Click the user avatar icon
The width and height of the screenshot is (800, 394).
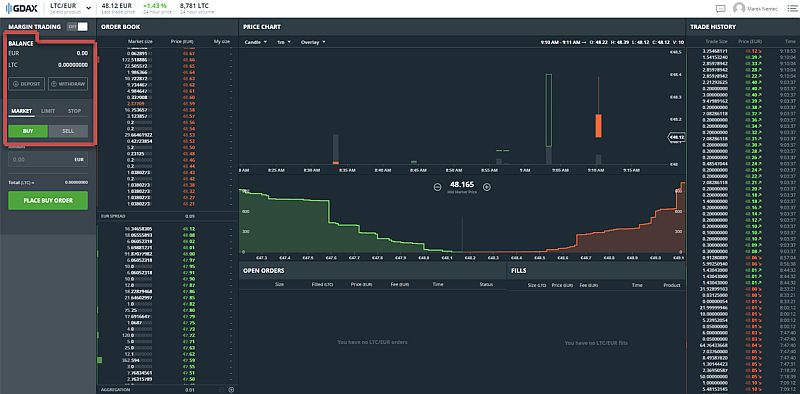pos(738,8)
